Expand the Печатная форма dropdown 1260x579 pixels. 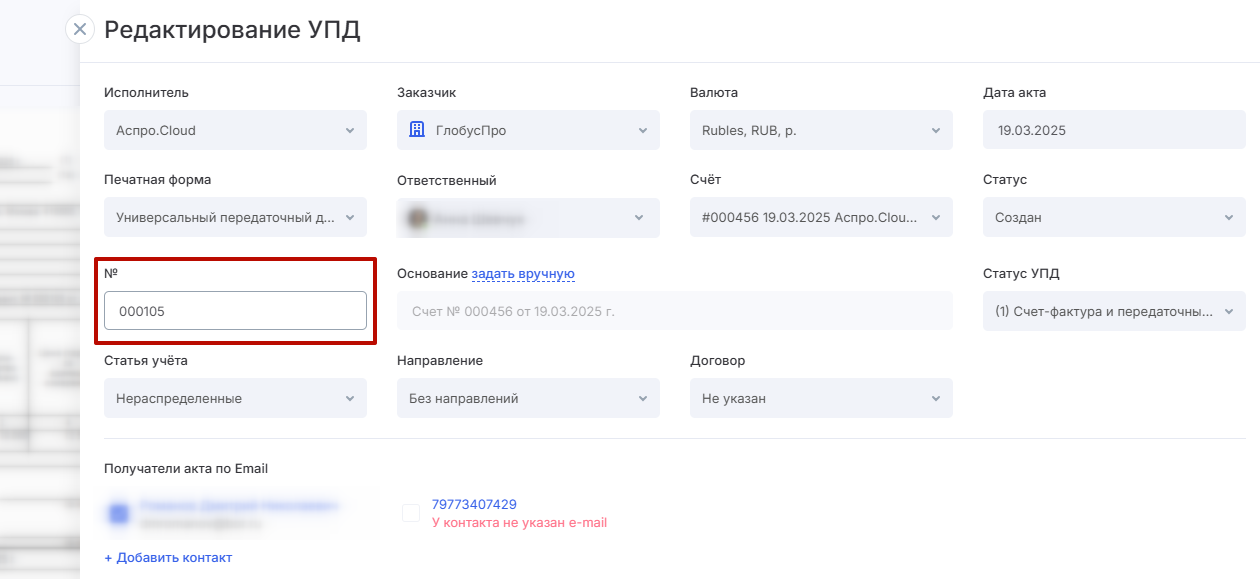pos(235,217)
